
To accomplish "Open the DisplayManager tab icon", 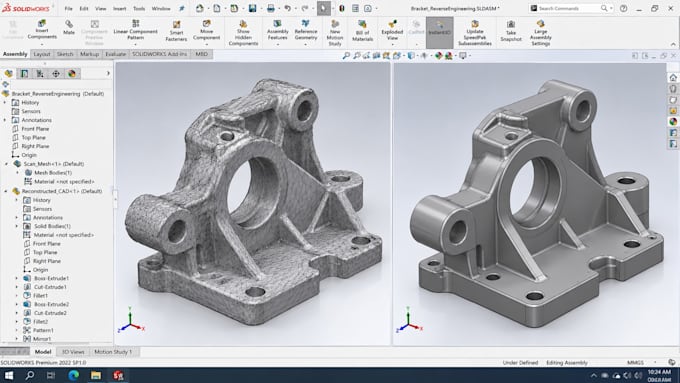I will [72, 74].
